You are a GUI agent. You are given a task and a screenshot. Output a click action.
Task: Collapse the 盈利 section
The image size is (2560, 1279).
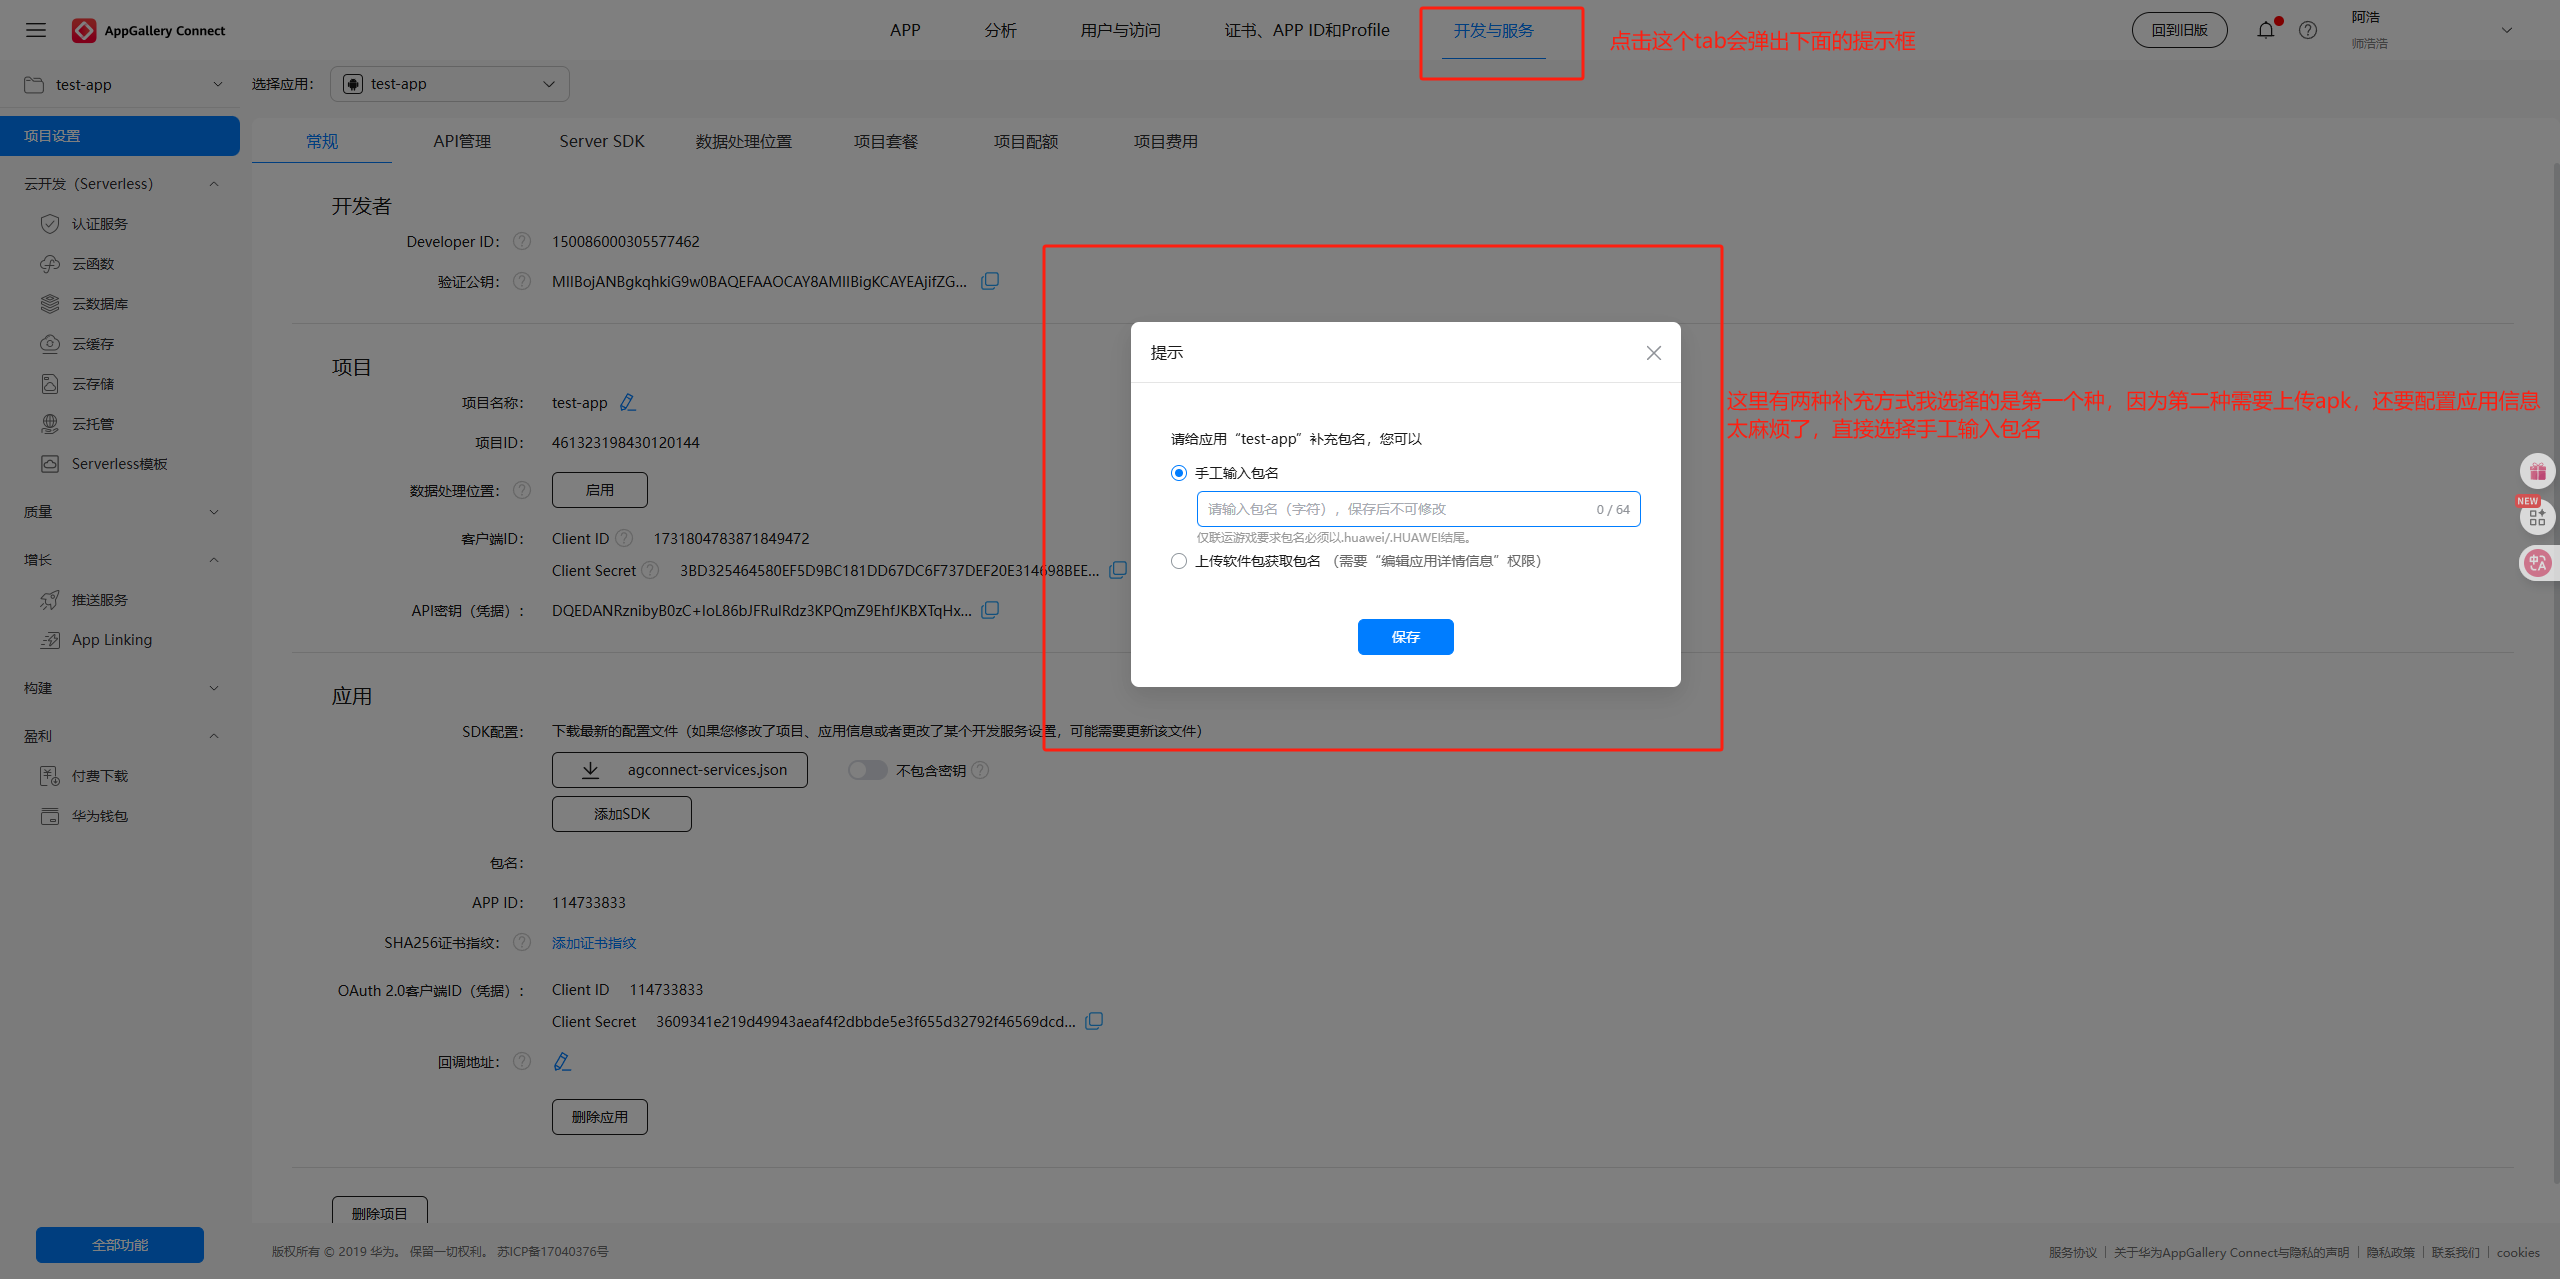click(x=214, y=736)
